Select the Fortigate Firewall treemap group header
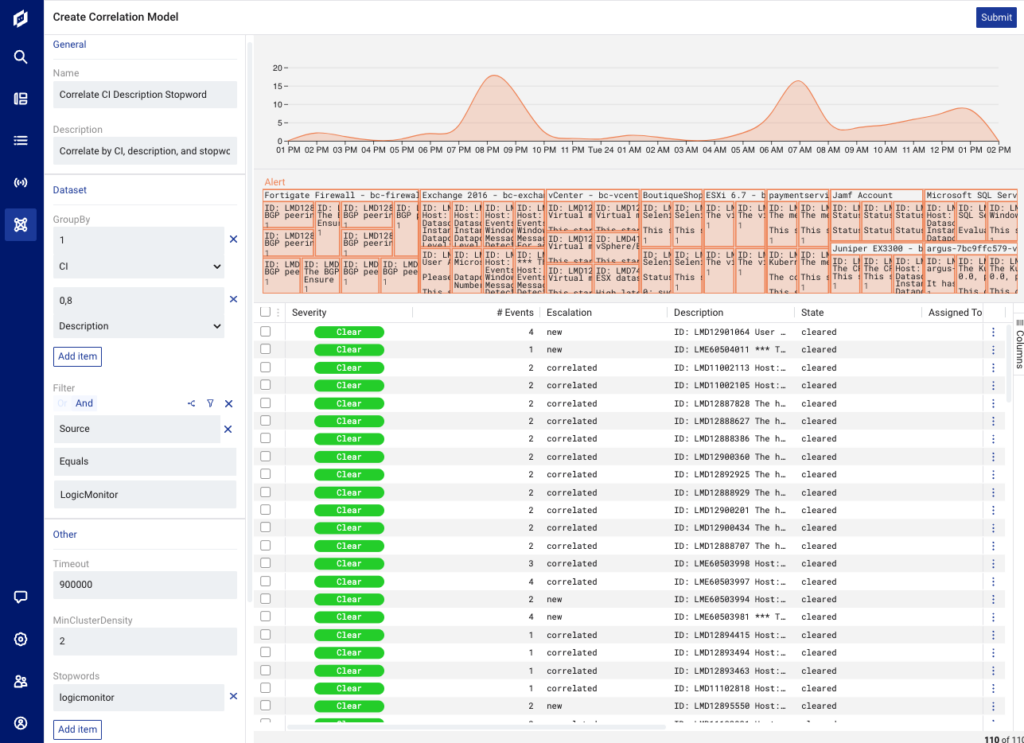Screen dimensions: 1024x743 tap(341, 195)
